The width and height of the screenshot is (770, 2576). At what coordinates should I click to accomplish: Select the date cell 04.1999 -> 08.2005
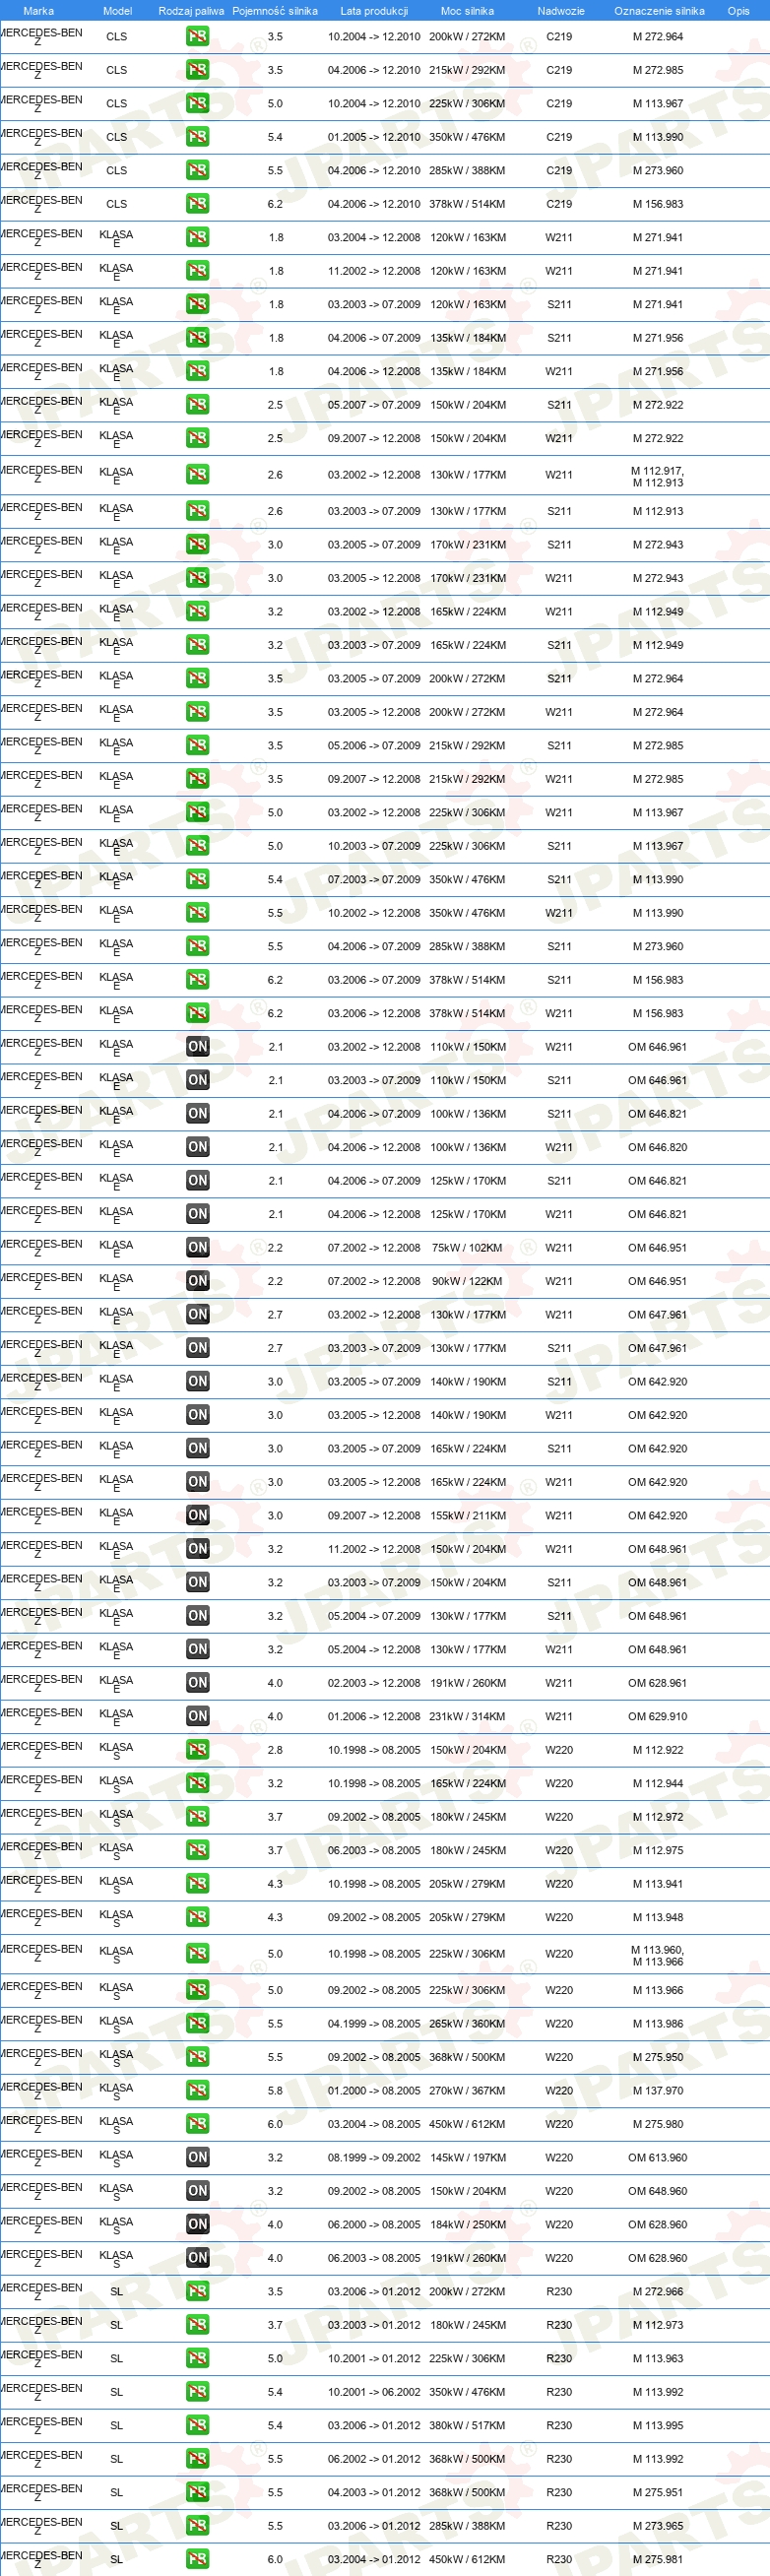pyautogui.click(x=374, y=2024)
